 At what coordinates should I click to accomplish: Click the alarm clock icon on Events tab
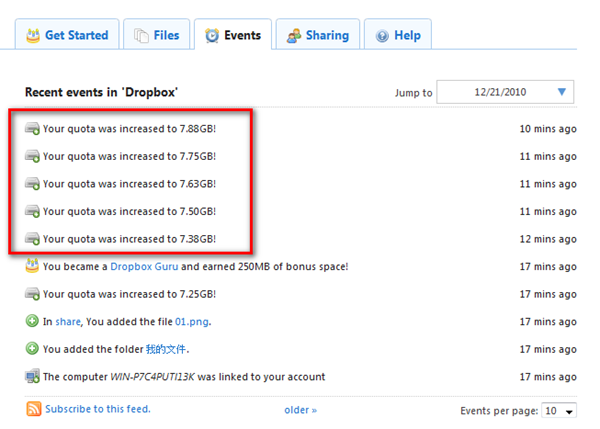pos(212,36)
